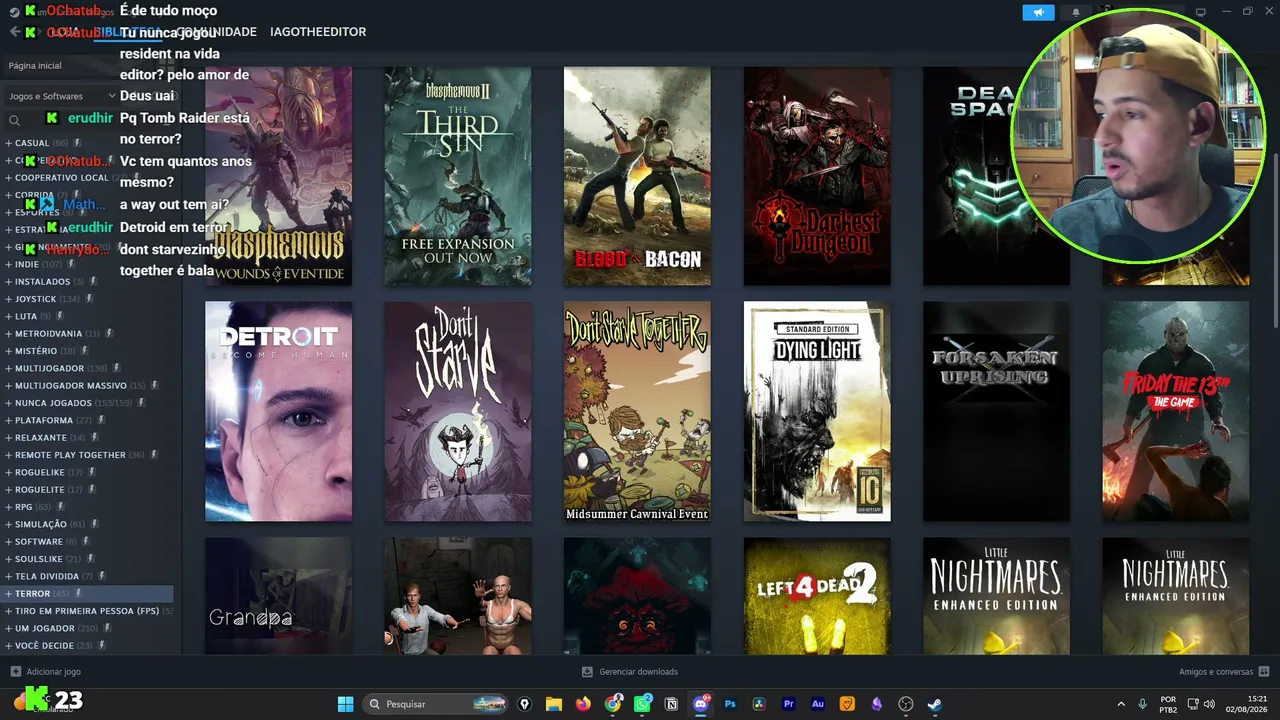1280x720 pixels.
Task: Expand the INDIE collection
Action: pos(8,265)
